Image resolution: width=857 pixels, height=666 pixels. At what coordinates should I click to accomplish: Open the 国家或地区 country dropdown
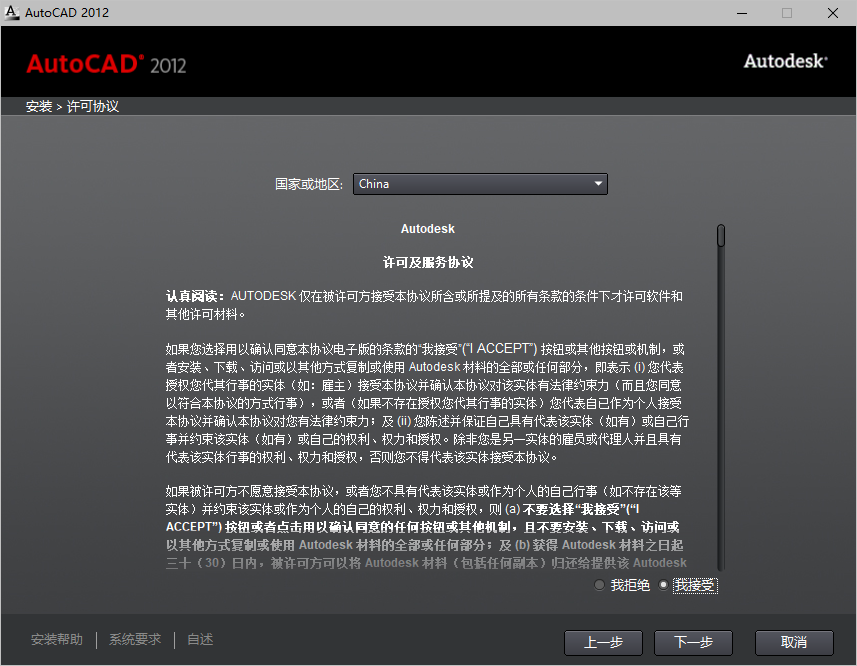[x=480, y=184]
